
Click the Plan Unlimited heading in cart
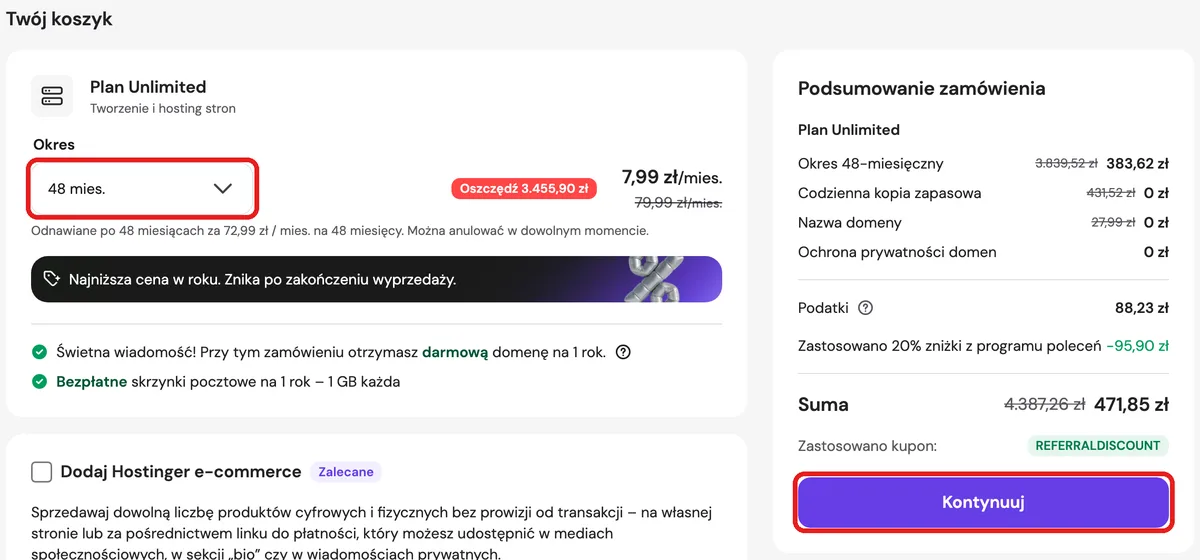[x=148, y=87]
